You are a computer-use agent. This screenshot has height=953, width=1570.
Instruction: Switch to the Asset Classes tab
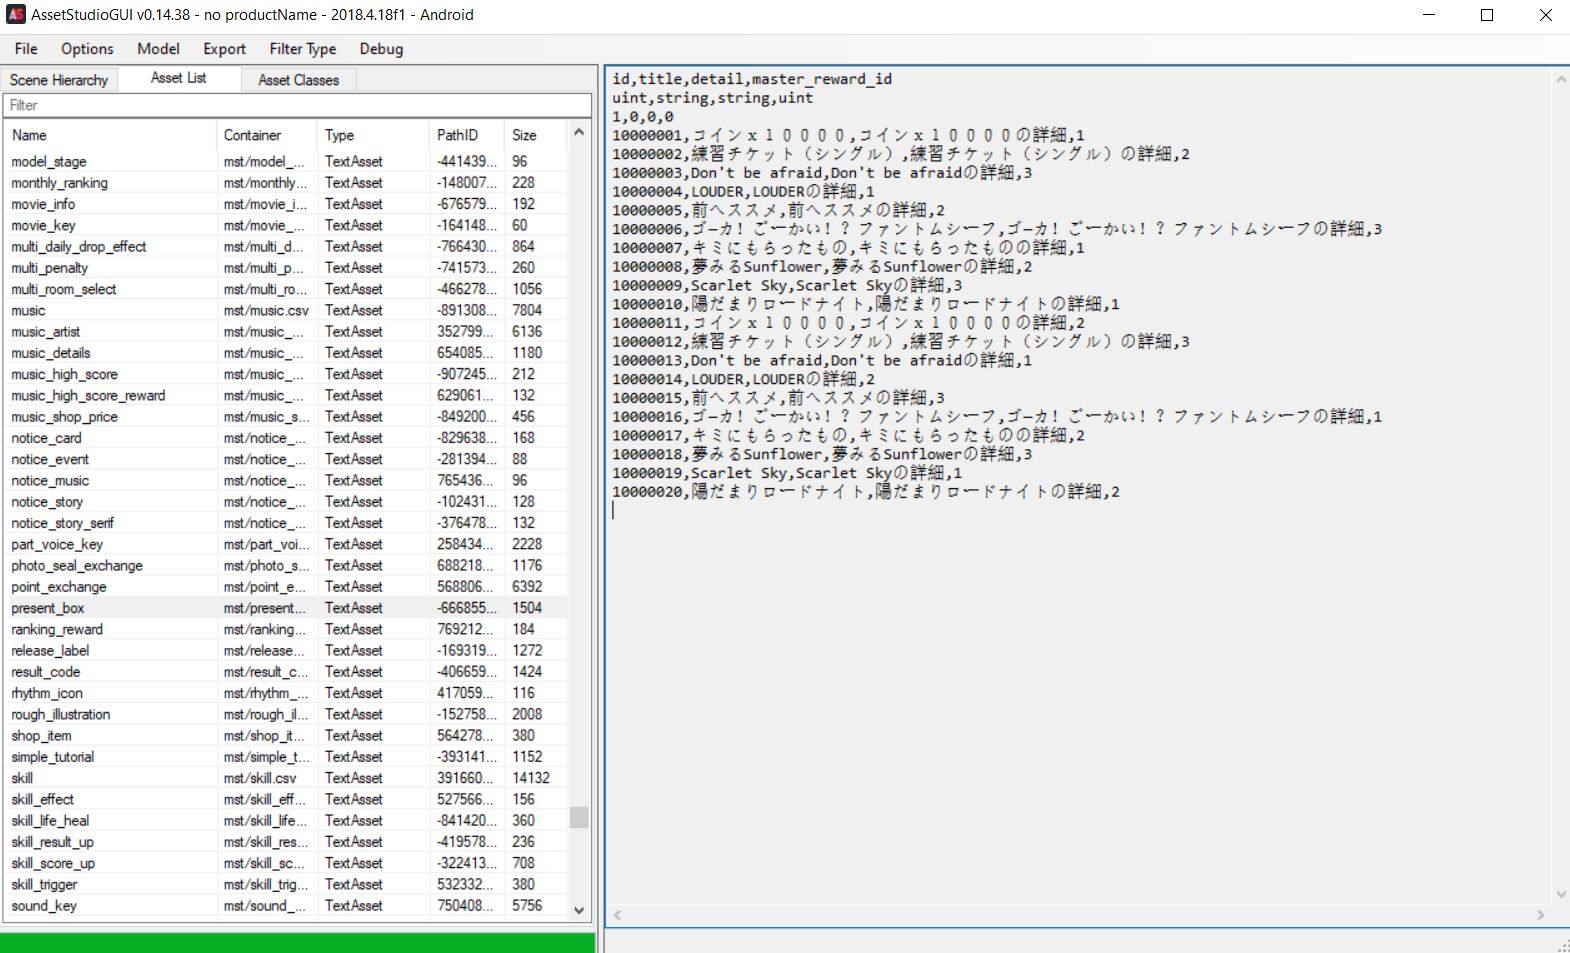(x=298, y=80)
